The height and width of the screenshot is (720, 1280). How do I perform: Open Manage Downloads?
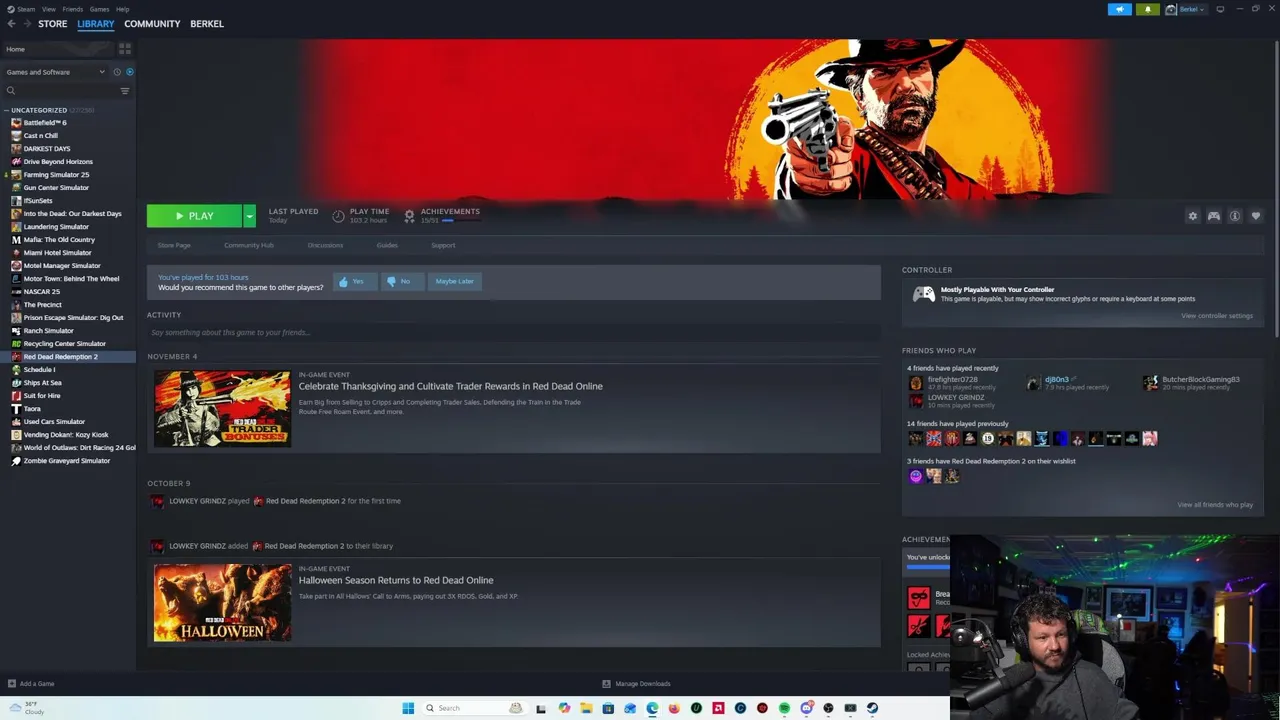pos(636,684)
